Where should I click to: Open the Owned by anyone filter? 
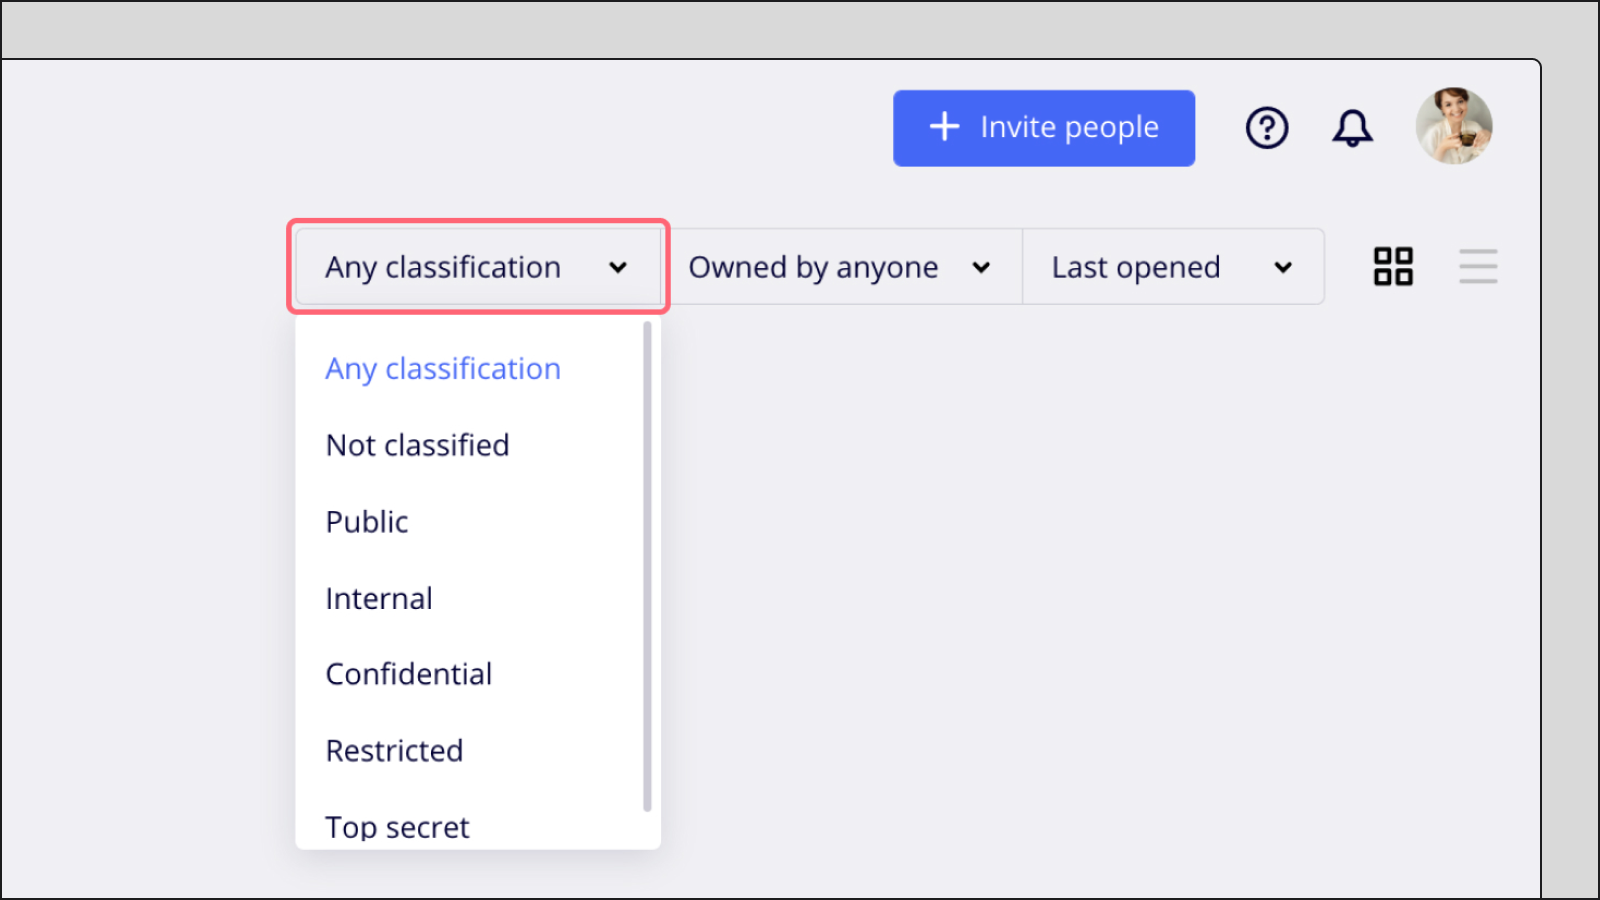pos(843,266)
